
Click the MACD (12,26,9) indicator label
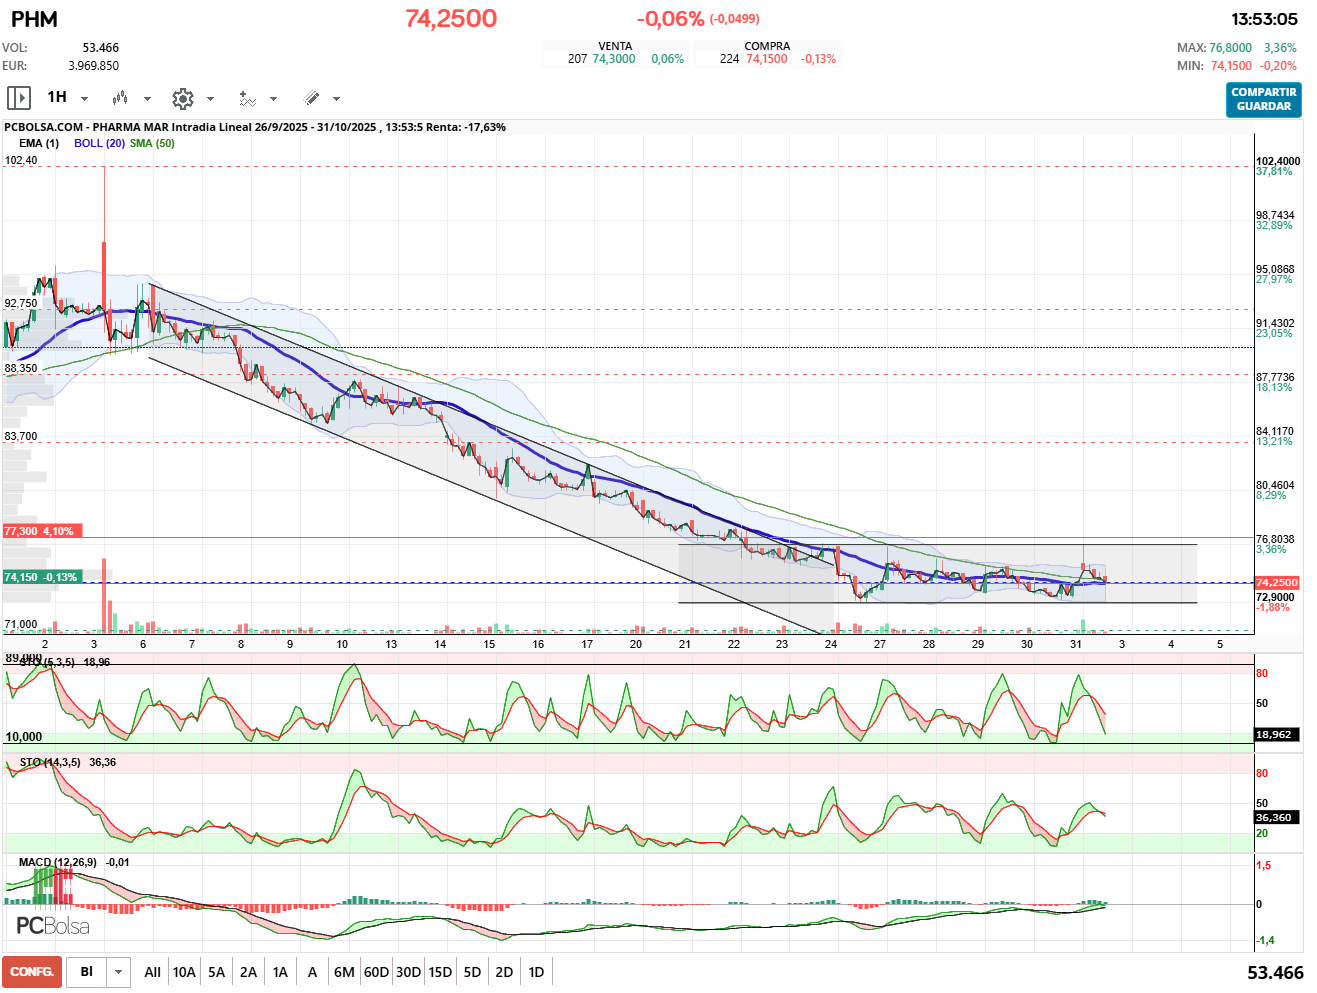[58, 862]
